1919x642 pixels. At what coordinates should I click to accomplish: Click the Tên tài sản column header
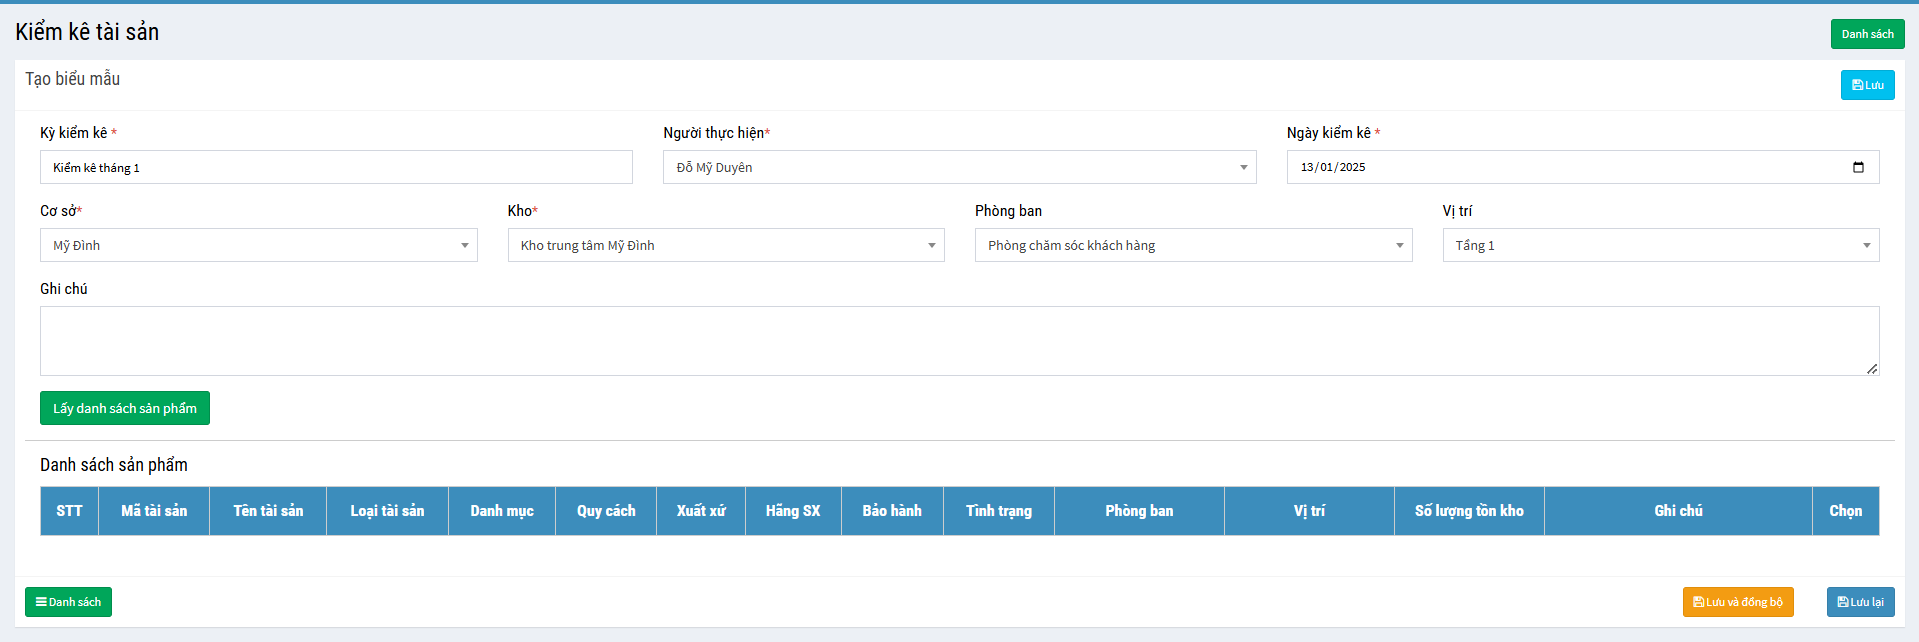tap(268, 511)
